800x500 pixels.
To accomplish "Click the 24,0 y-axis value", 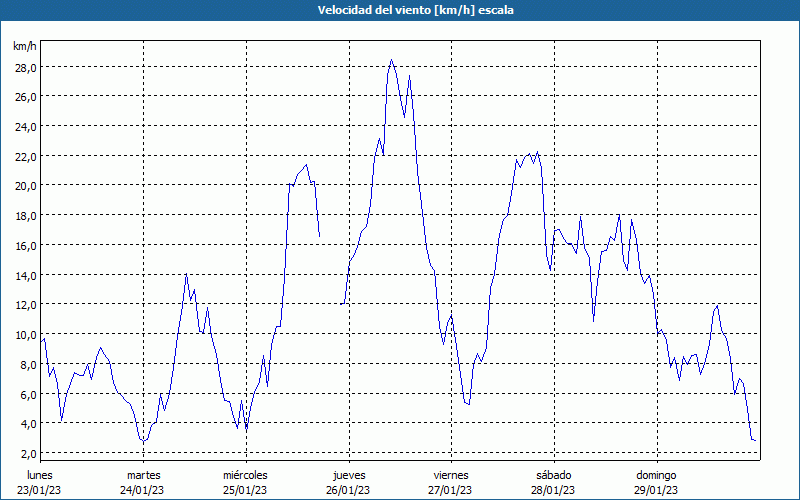I will (25, 127).
